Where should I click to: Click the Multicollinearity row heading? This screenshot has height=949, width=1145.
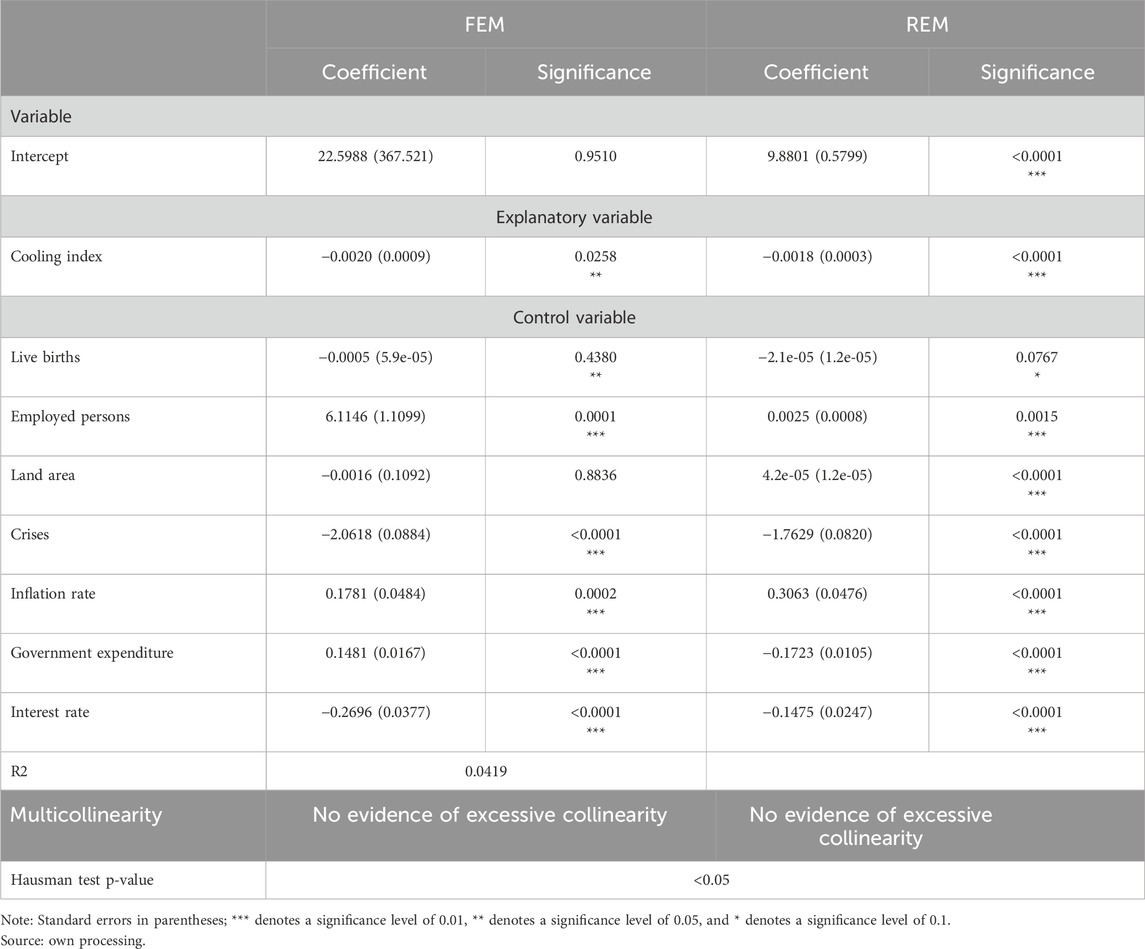[86, 815]
